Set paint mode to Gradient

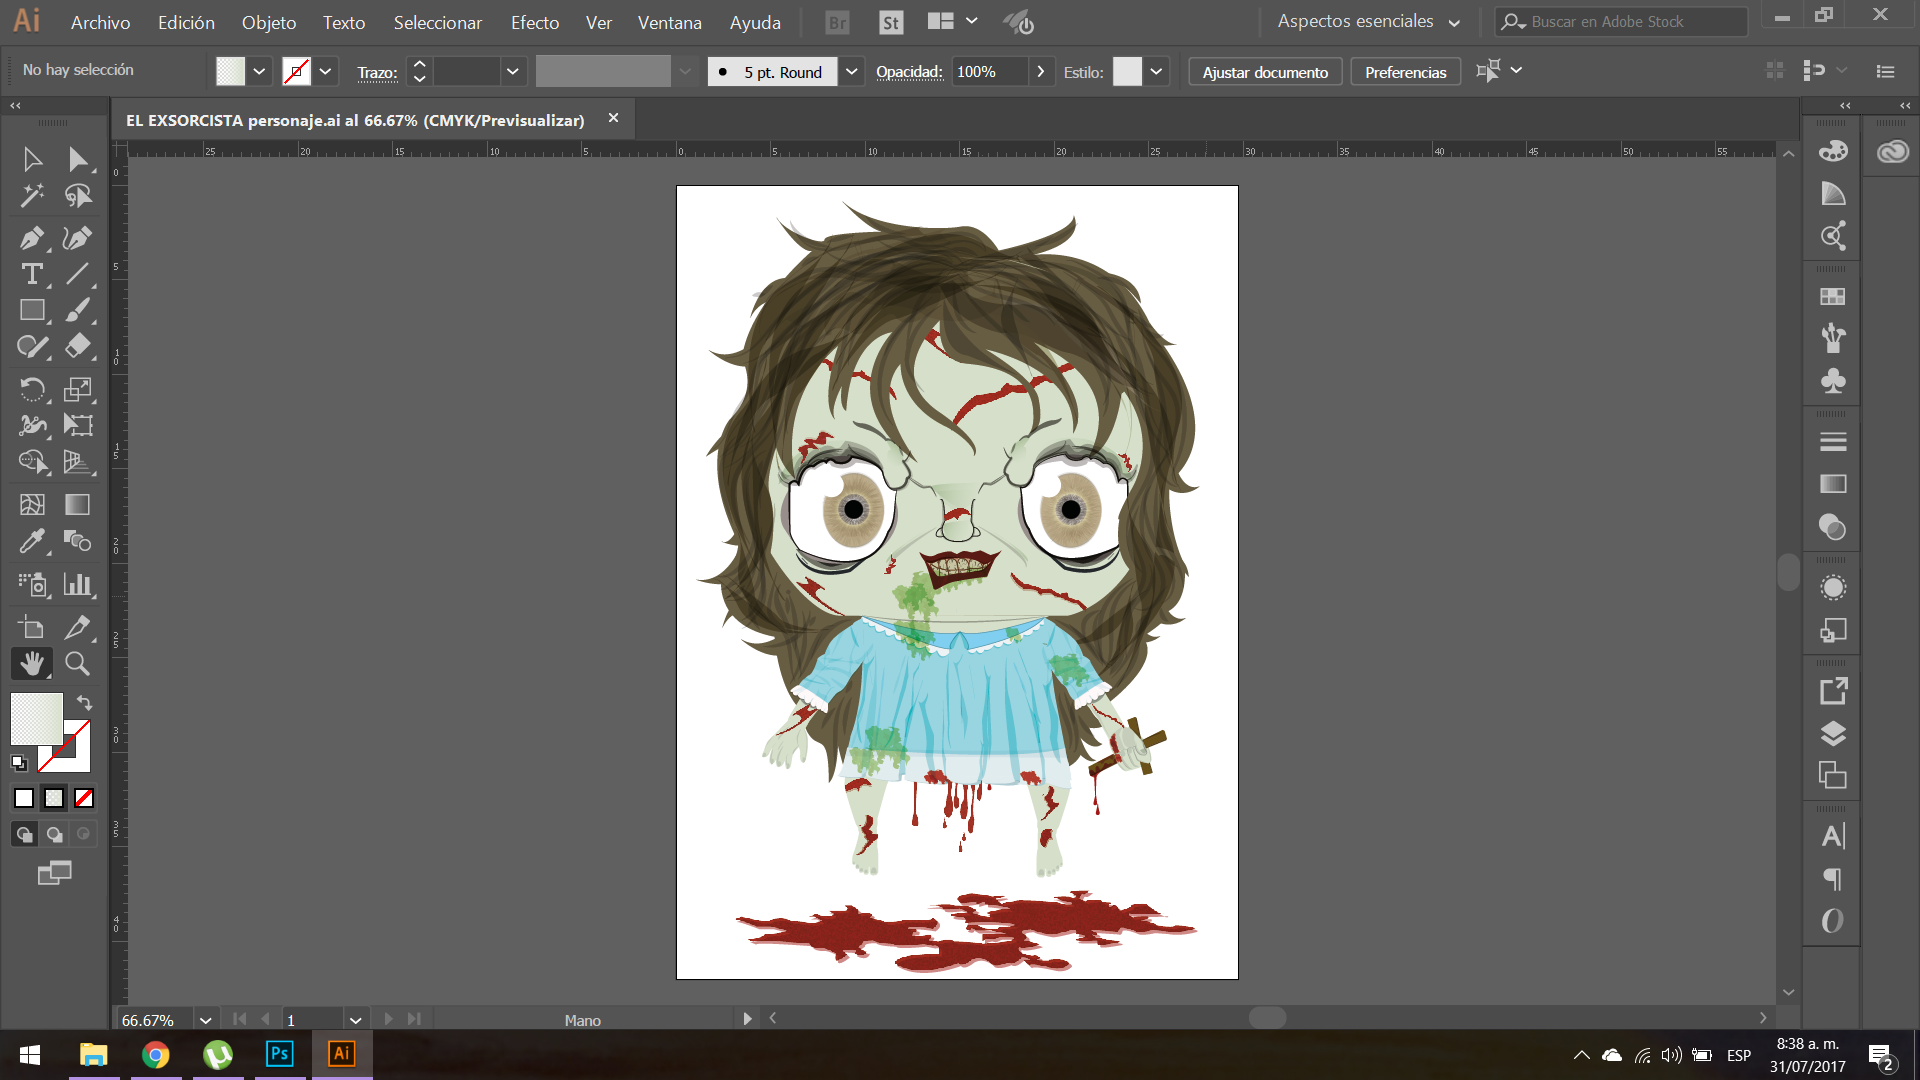[x=54, y=798]
